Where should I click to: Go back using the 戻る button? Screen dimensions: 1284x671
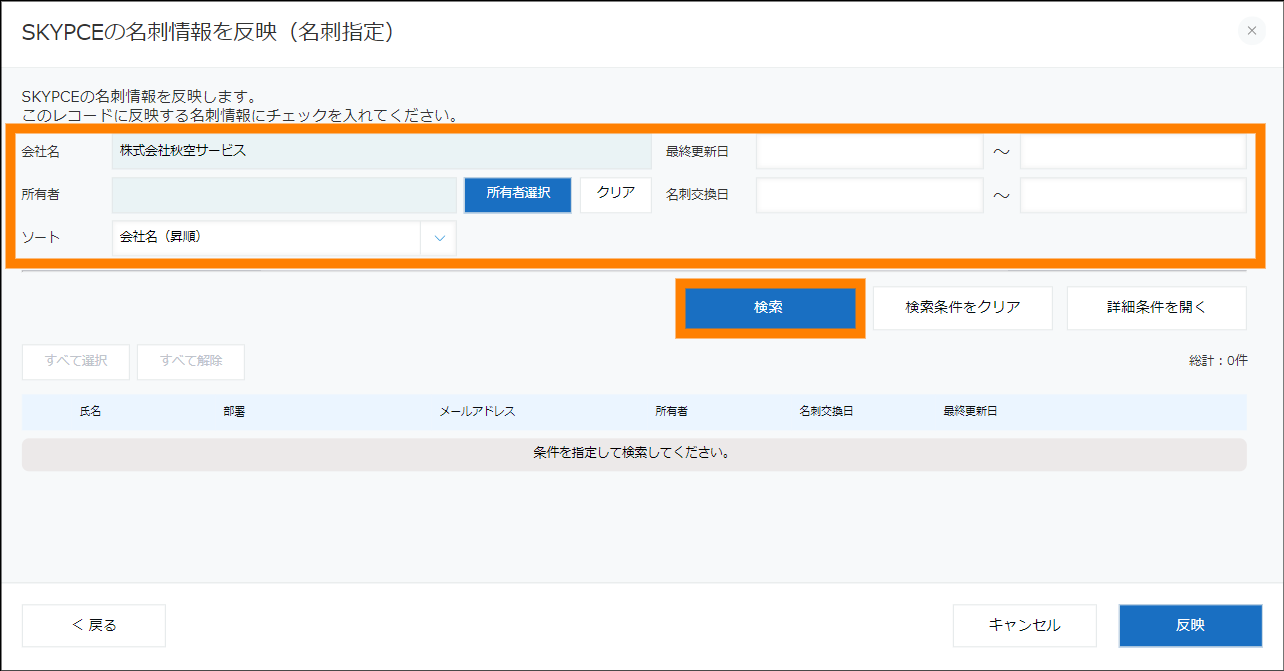click(94, 625)
